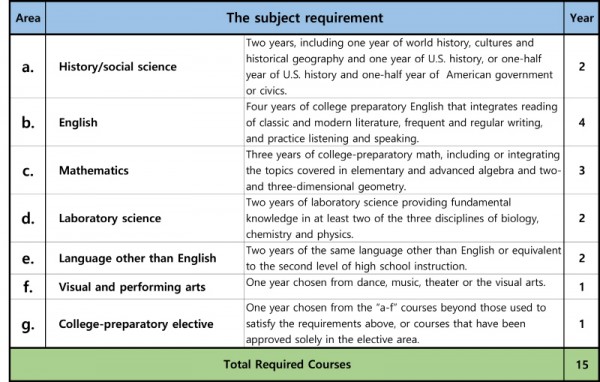Click 'Visual and performing arts' cell

coord(145,287)
